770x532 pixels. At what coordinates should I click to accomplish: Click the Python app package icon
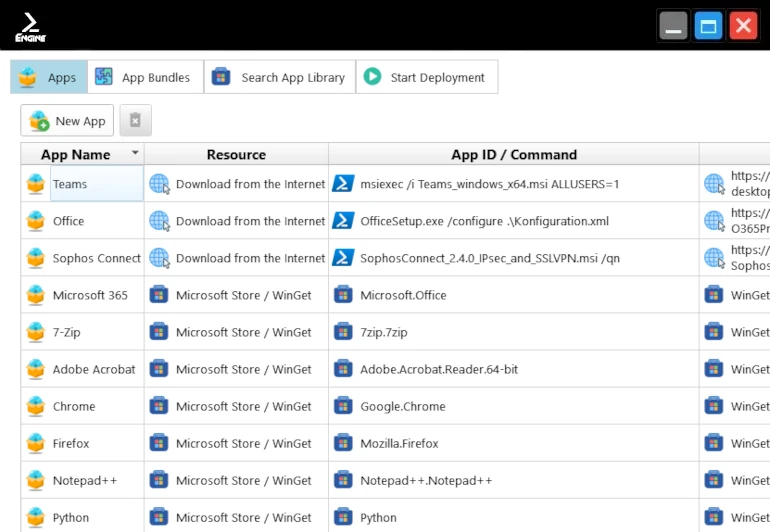(36, 517)
